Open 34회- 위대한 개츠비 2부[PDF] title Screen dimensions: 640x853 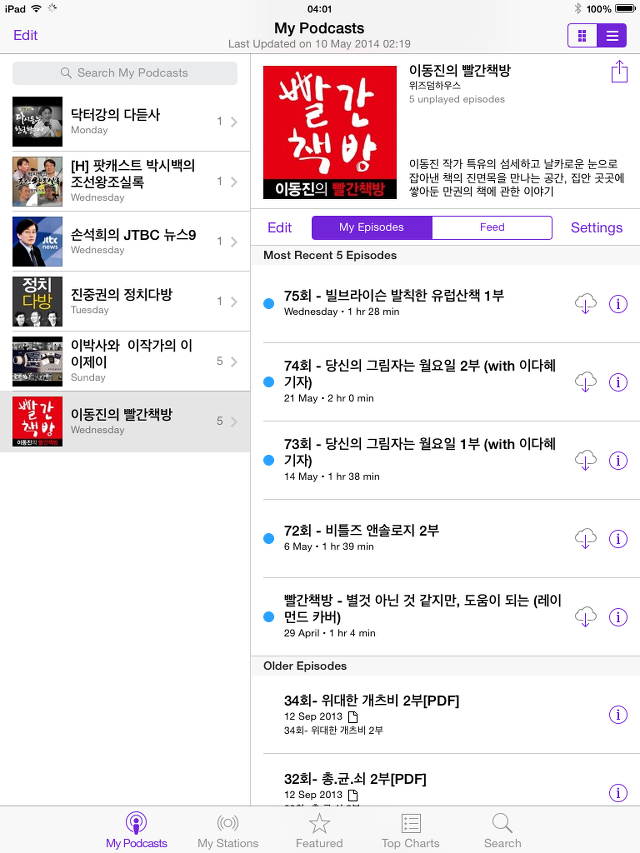372,701
